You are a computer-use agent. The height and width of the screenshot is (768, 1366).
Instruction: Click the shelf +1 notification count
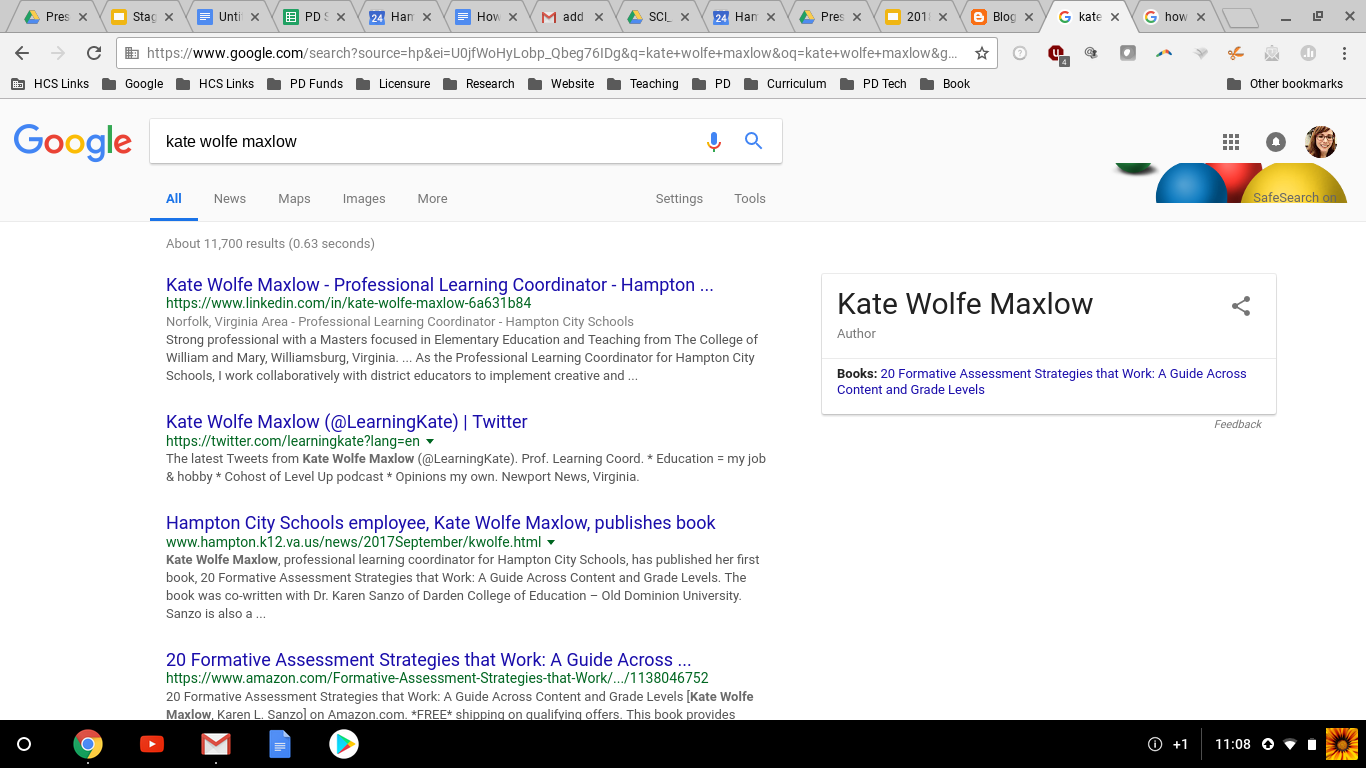(1180, 744)
